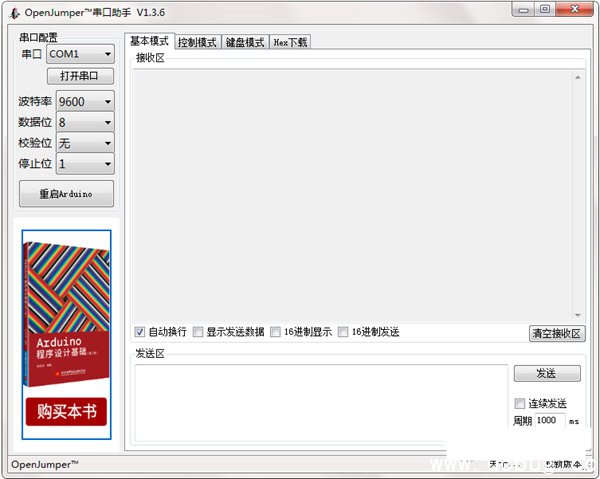
Task: Check the 16进制显示 option
Action: [275, 332]
